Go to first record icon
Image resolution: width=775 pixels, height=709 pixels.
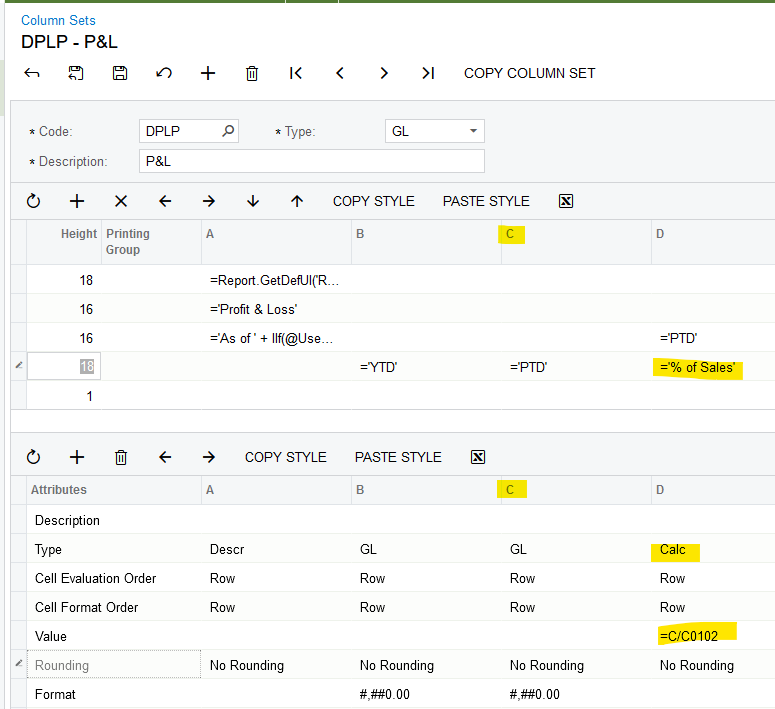pyautogui.click(x=296, y=73)
